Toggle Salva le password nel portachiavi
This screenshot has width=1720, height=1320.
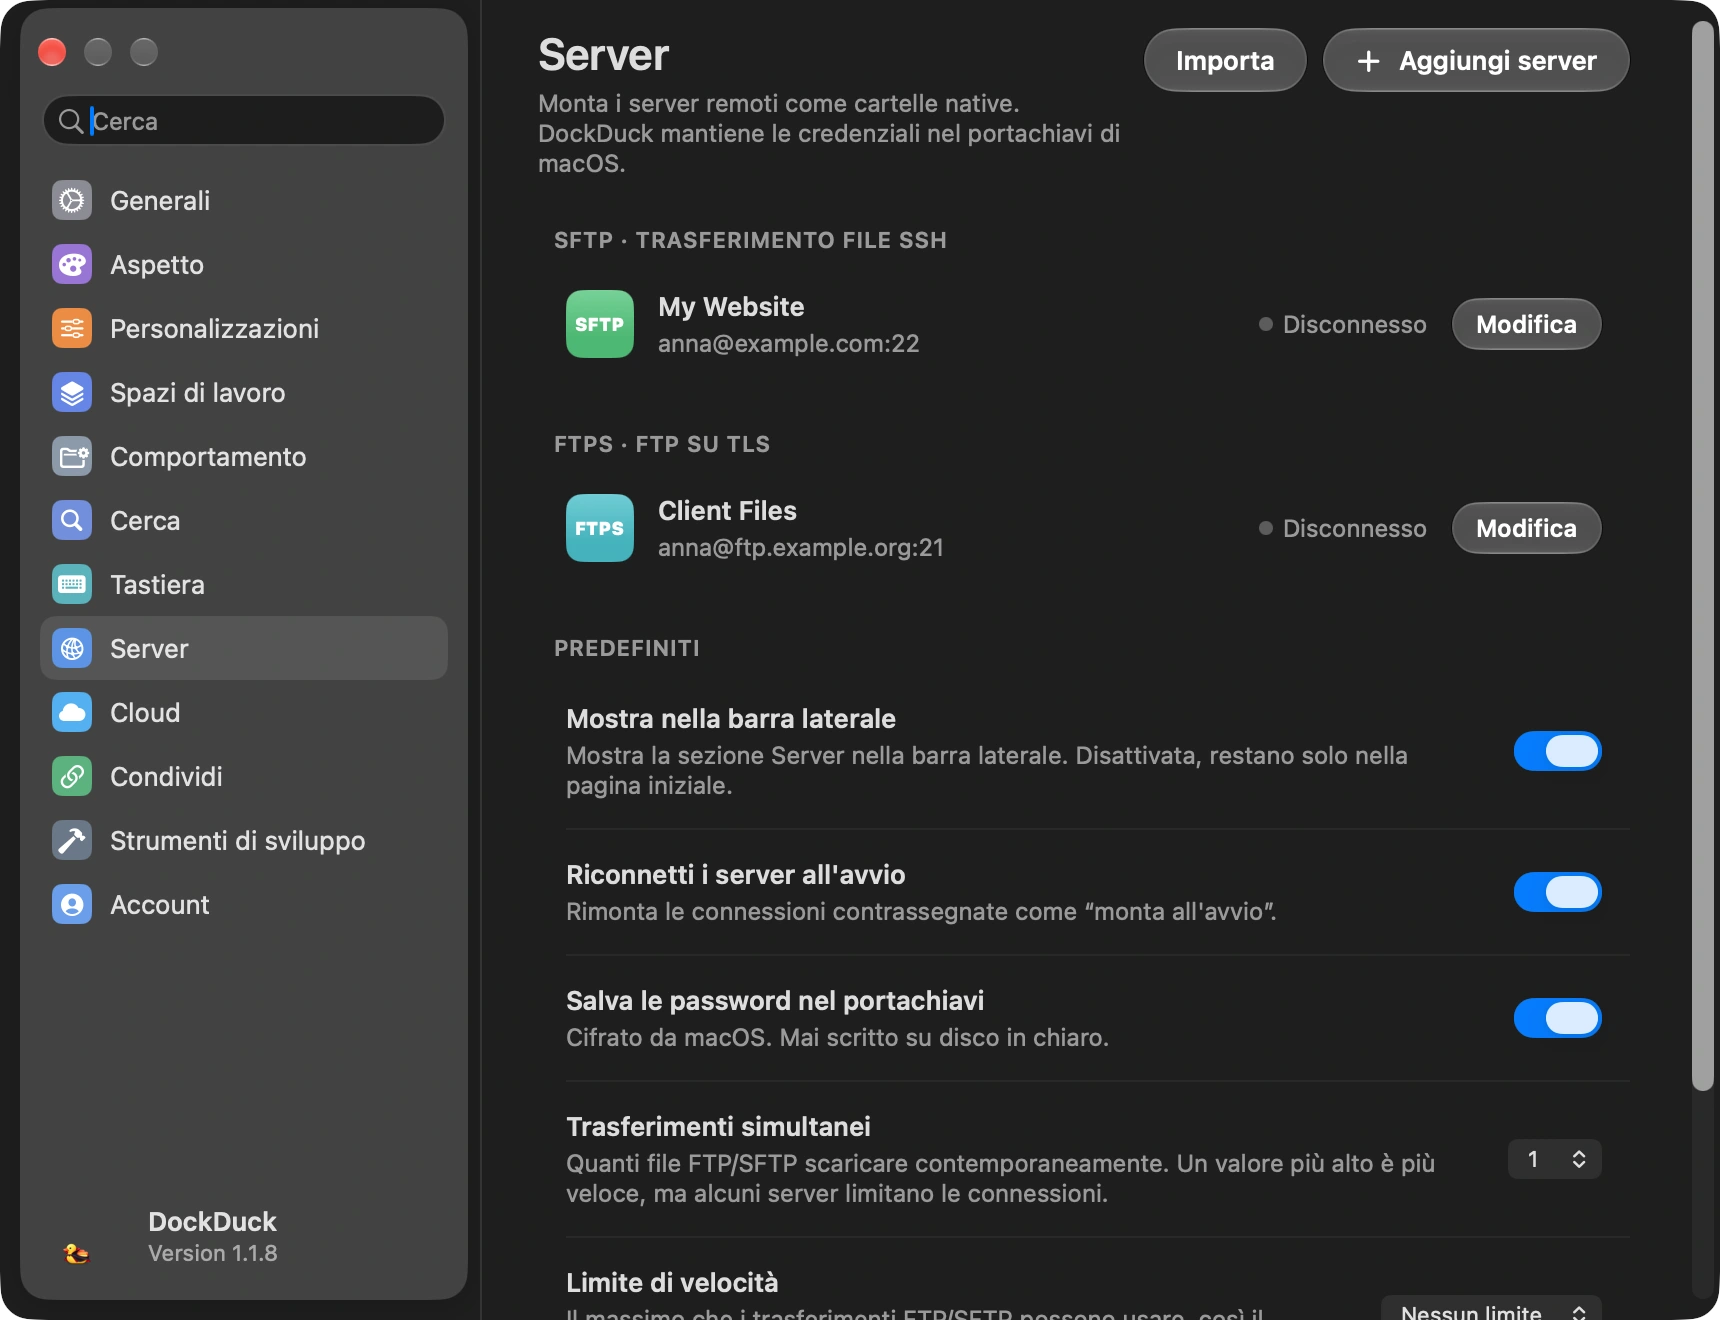[x=1557, y=1018]
